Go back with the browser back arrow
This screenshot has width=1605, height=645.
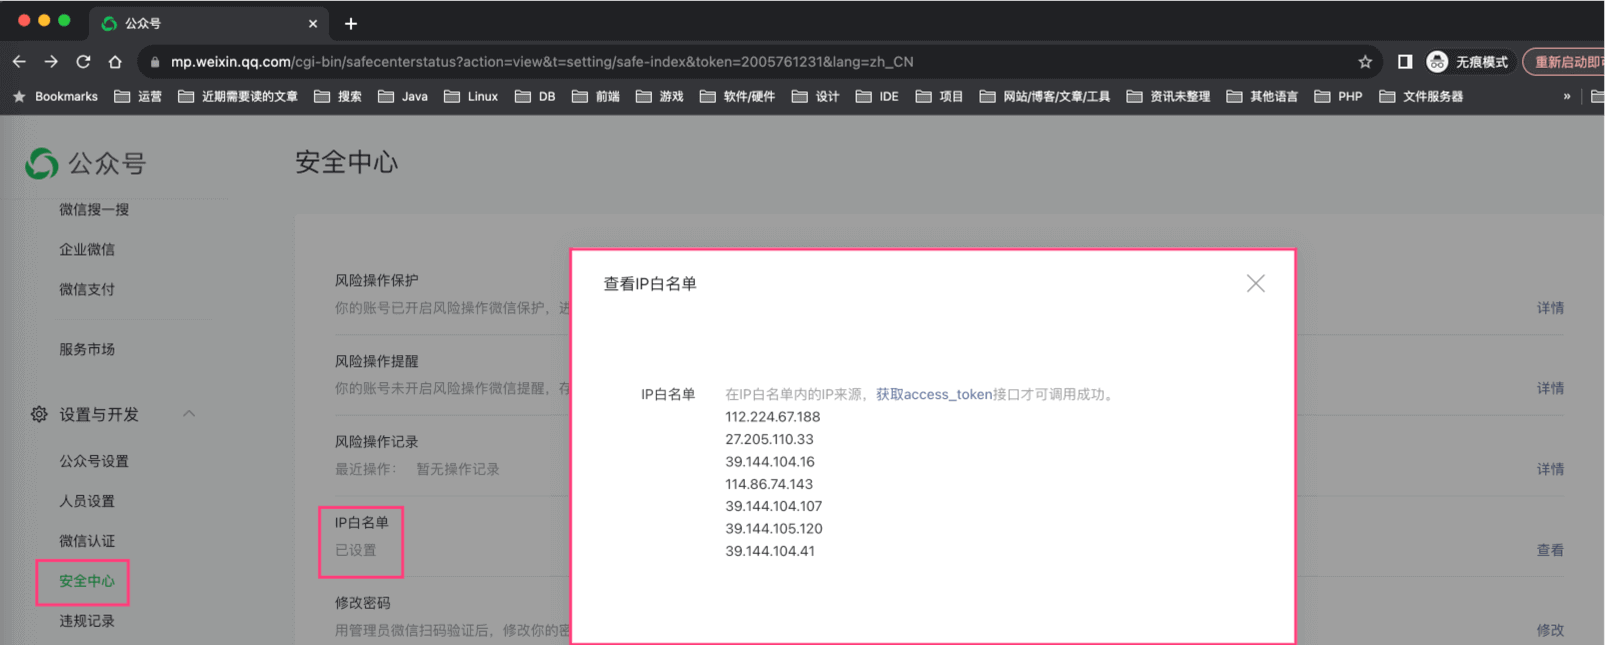point(19,62)
